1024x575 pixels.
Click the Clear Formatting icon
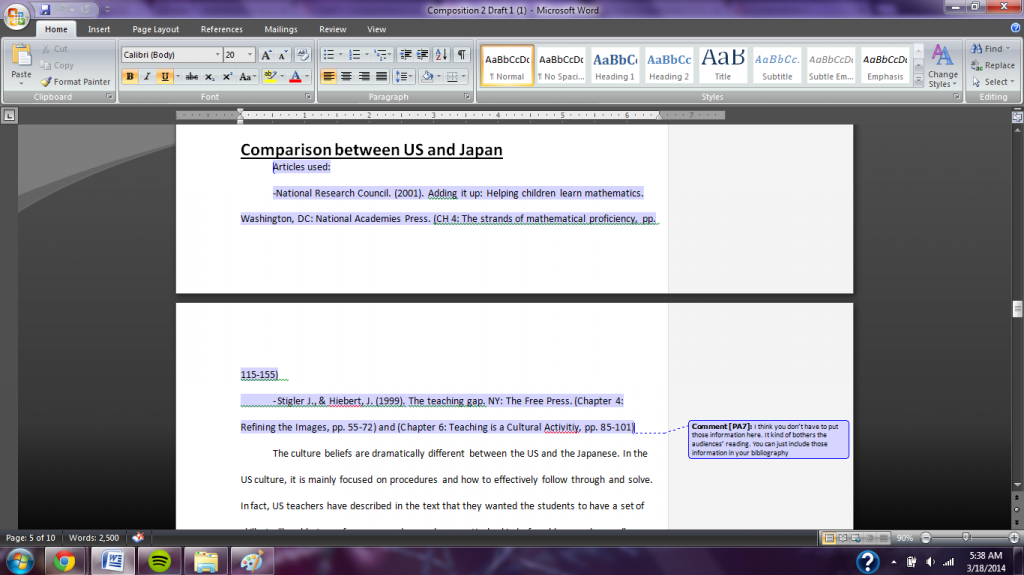(302, 55)
